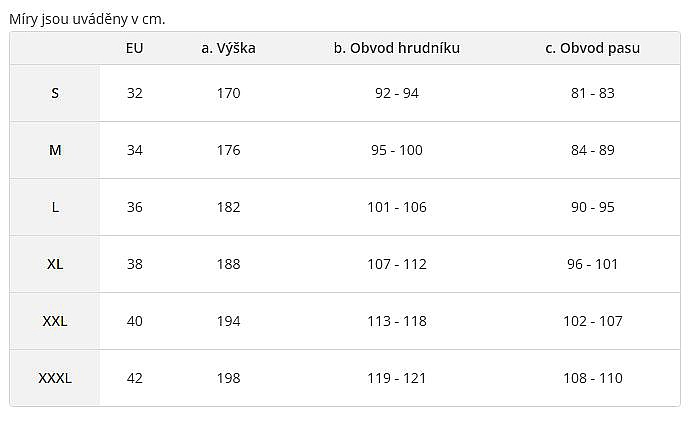The width and height of the screenshot is (690, 425).
Task: Select waist measurement 96 - 101 cell
Action: click(x=593, y=264)
